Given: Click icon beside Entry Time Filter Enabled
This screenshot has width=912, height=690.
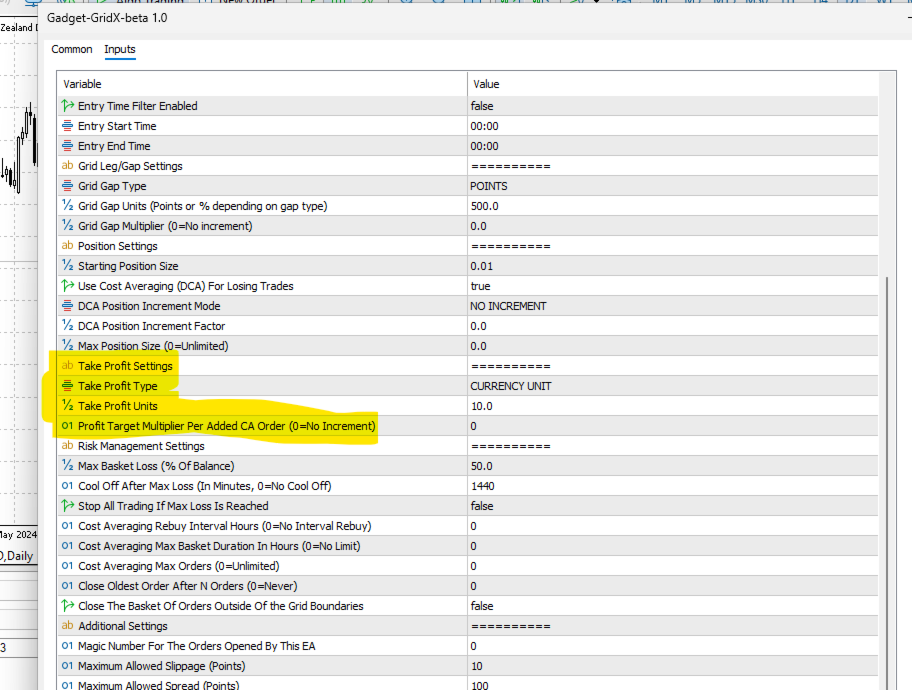Looking at the screenshot, I should (x=67, y=106).
